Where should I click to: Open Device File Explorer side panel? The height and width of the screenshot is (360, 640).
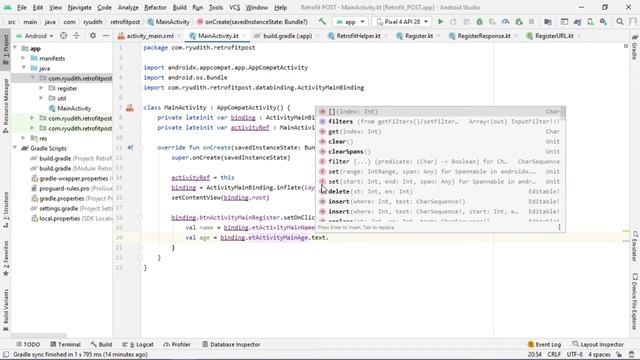click(x=635, y=302)
